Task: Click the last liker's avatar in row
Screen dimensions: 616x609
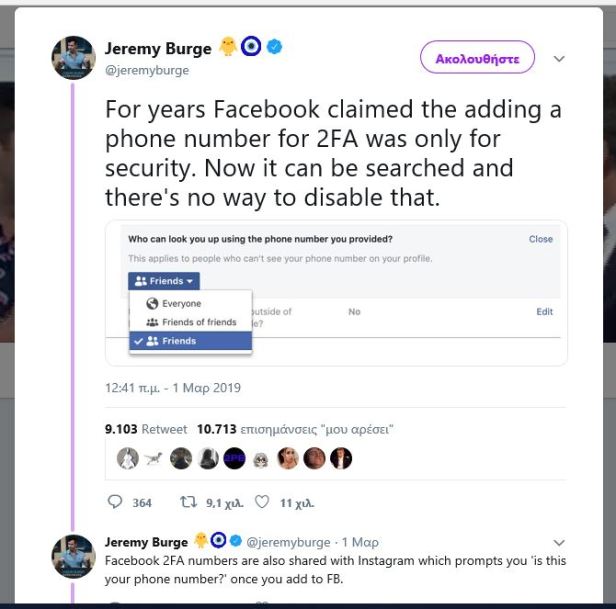Action: pyautogui.click(x=342, y=458)
